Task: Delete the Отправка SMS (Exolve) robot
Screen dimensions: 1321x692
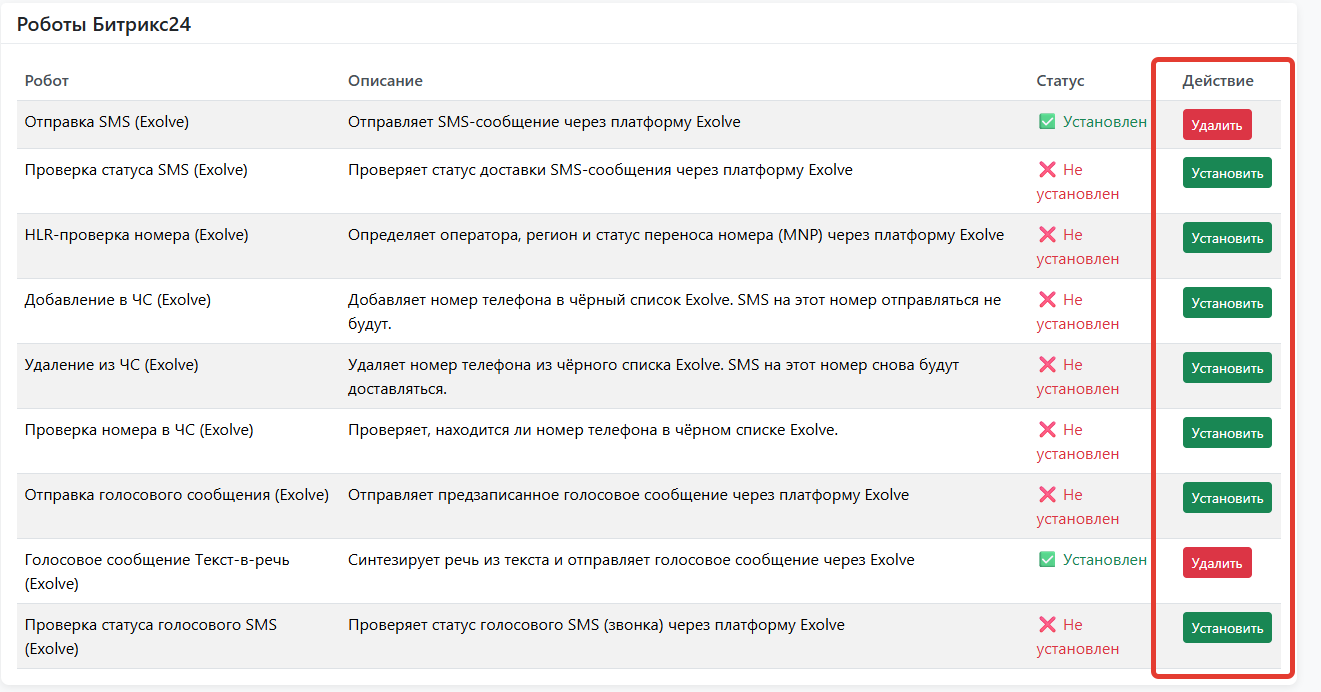Action: pyautogui.click(x=1217, y=125)
